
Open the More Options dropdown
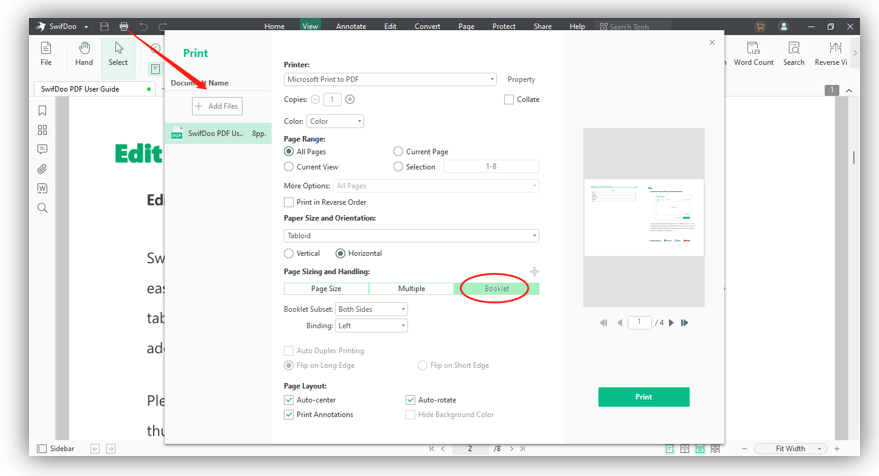click(436, 186)
